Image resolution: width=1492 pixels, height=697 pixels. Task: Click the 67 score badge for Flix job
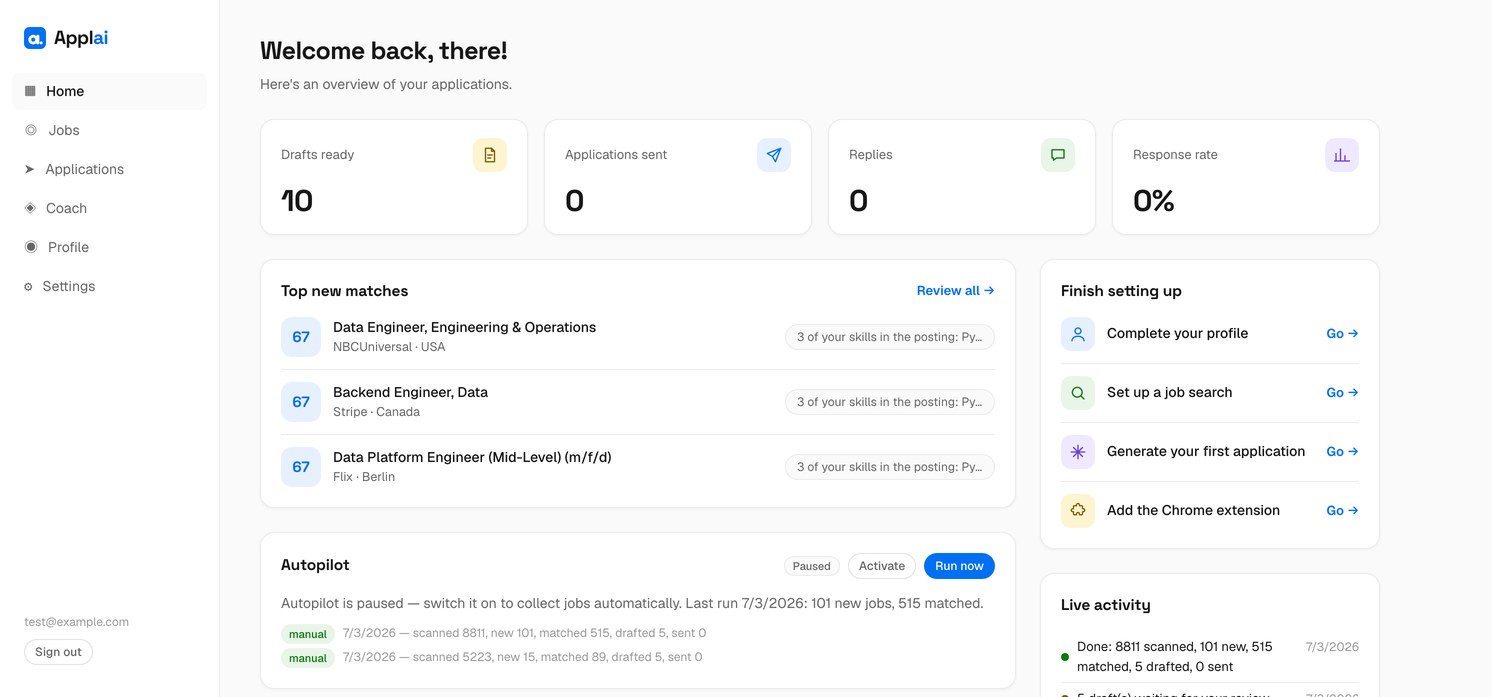pos(301,467)
